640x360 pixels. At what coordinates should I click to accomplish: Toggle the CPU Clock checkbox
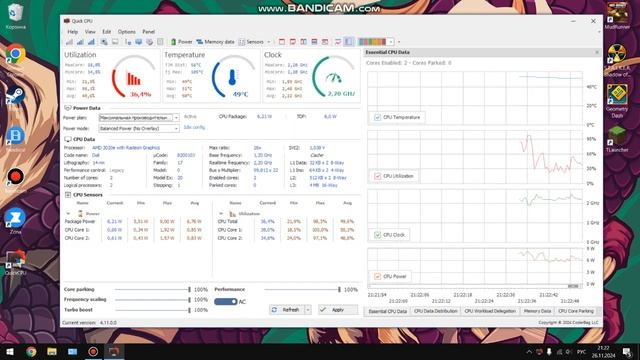point(378,235)
